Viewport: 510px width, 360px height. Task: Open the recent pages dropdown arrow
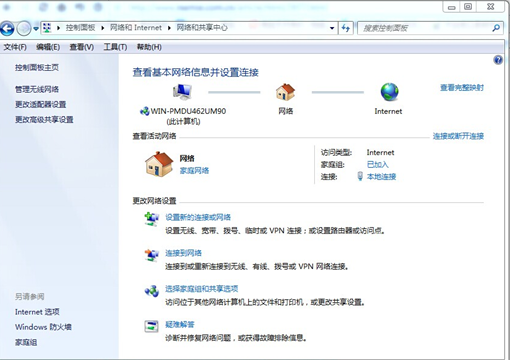(x=36, y=29)
